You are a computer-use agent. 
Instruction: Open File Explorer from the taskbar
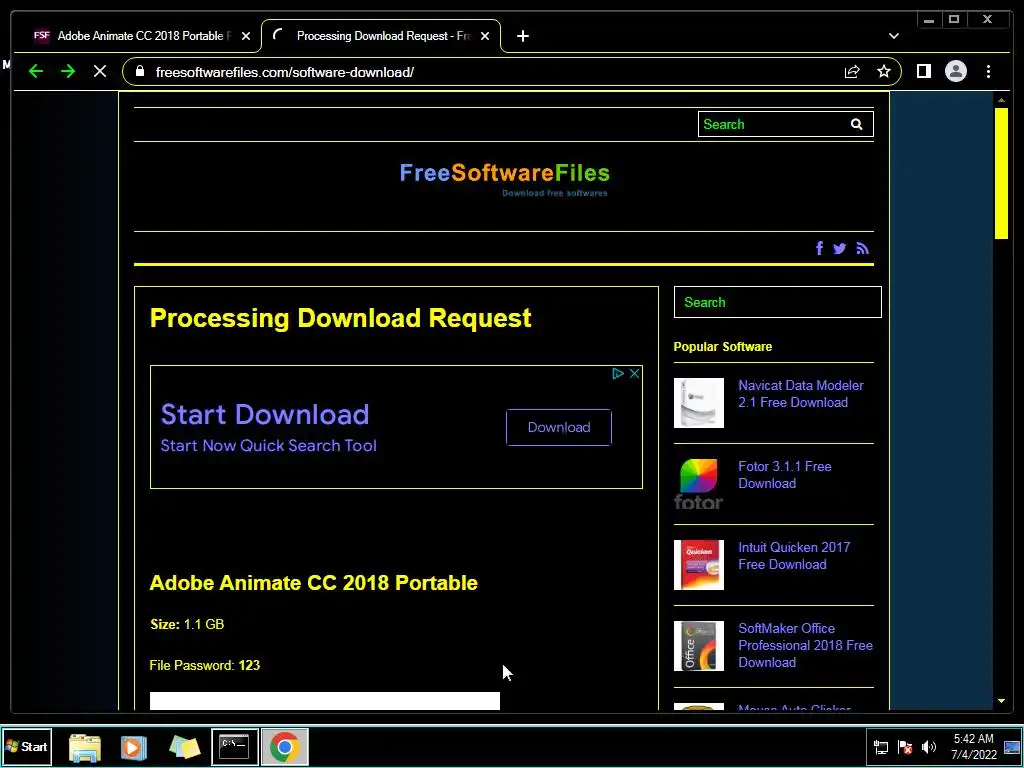point(85,746)
